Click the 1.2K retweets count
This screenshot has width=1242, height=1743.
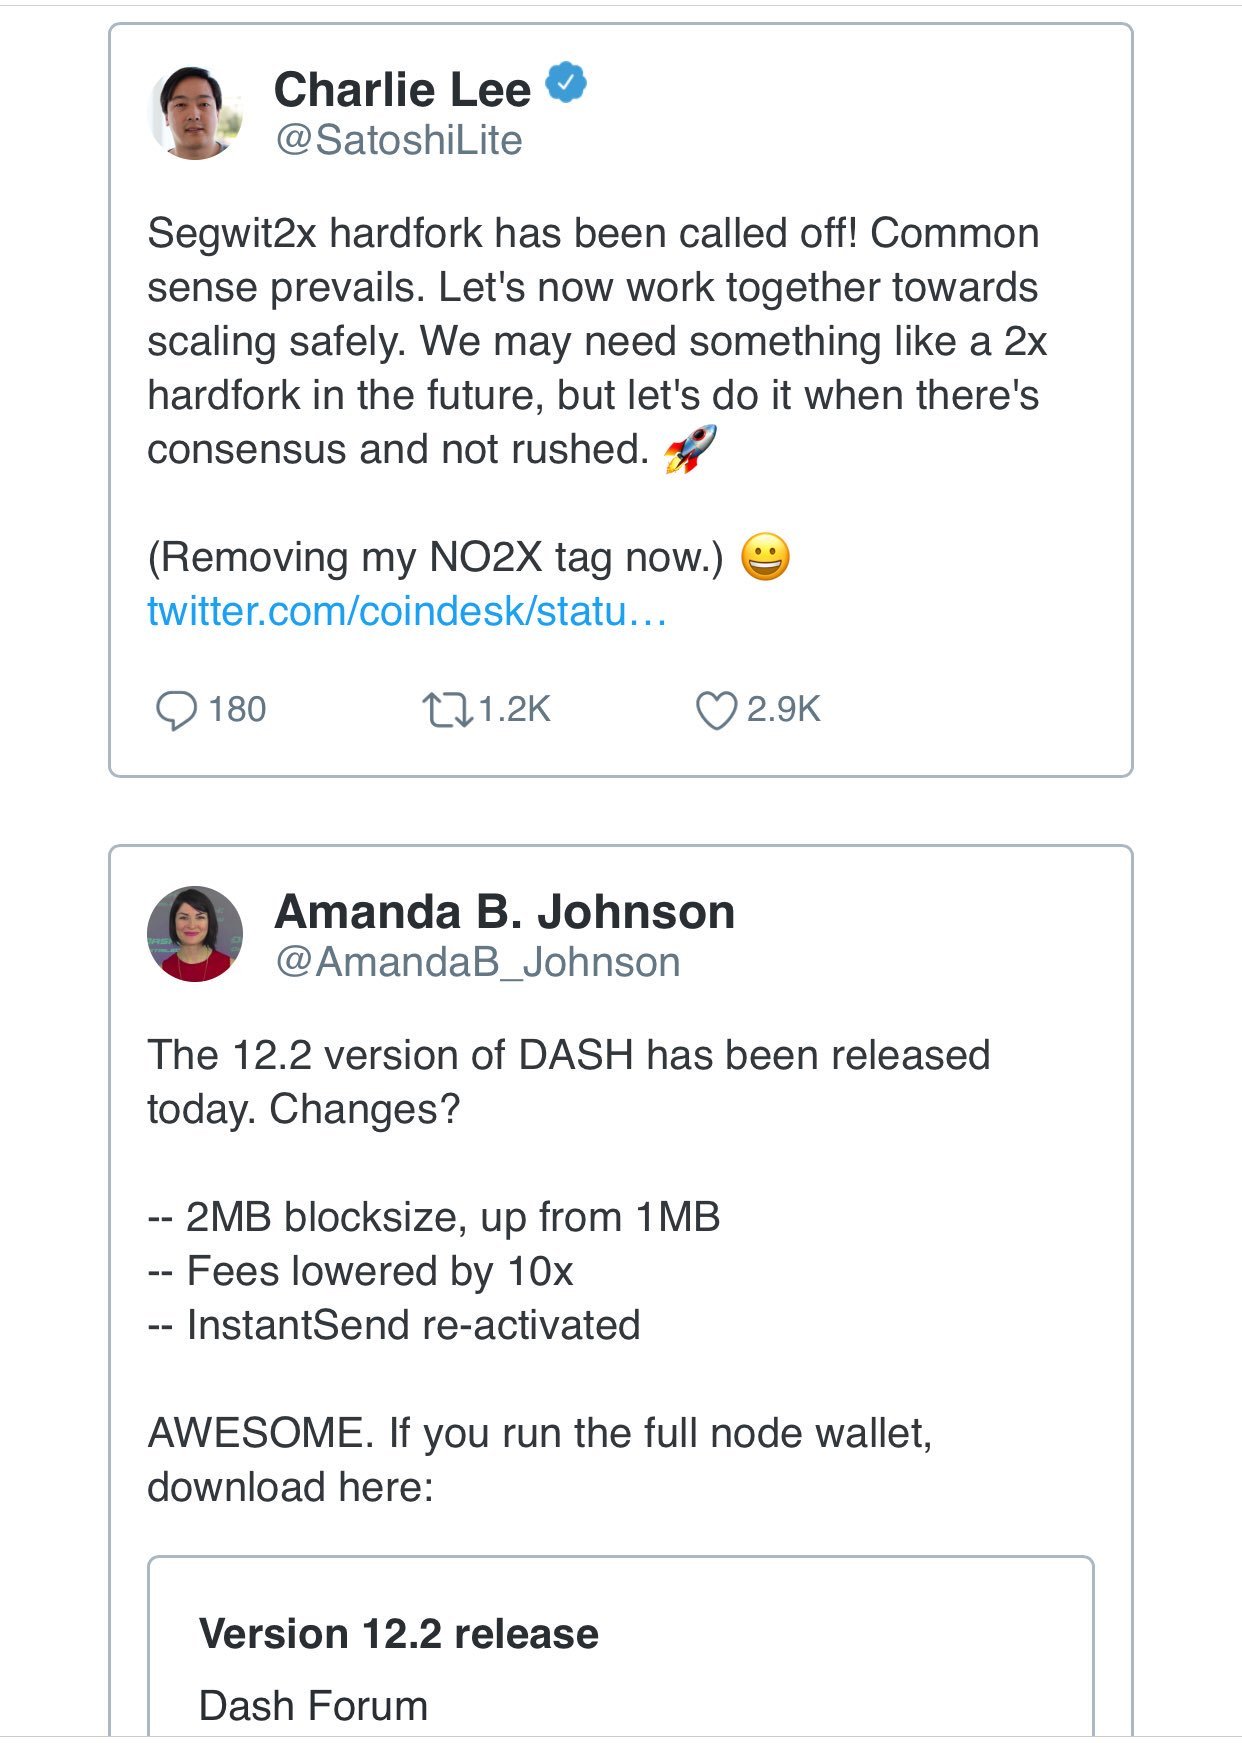click(x=514, y=710)
